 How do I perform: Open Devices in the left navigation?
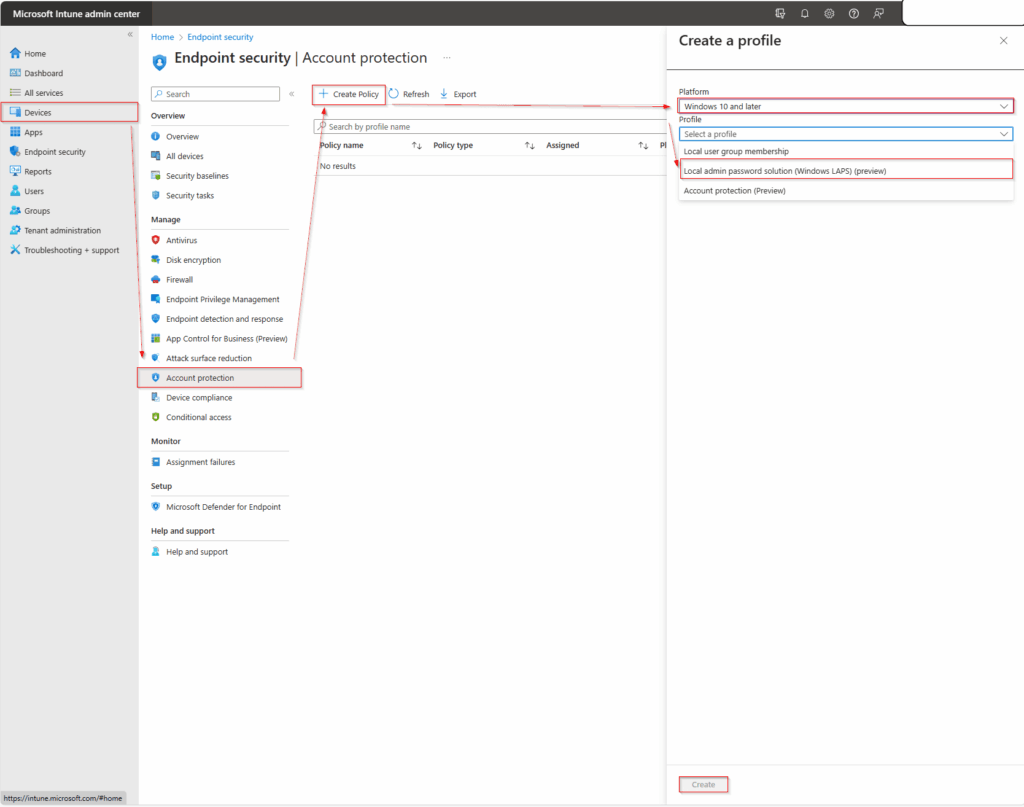(x=38, y=113)
